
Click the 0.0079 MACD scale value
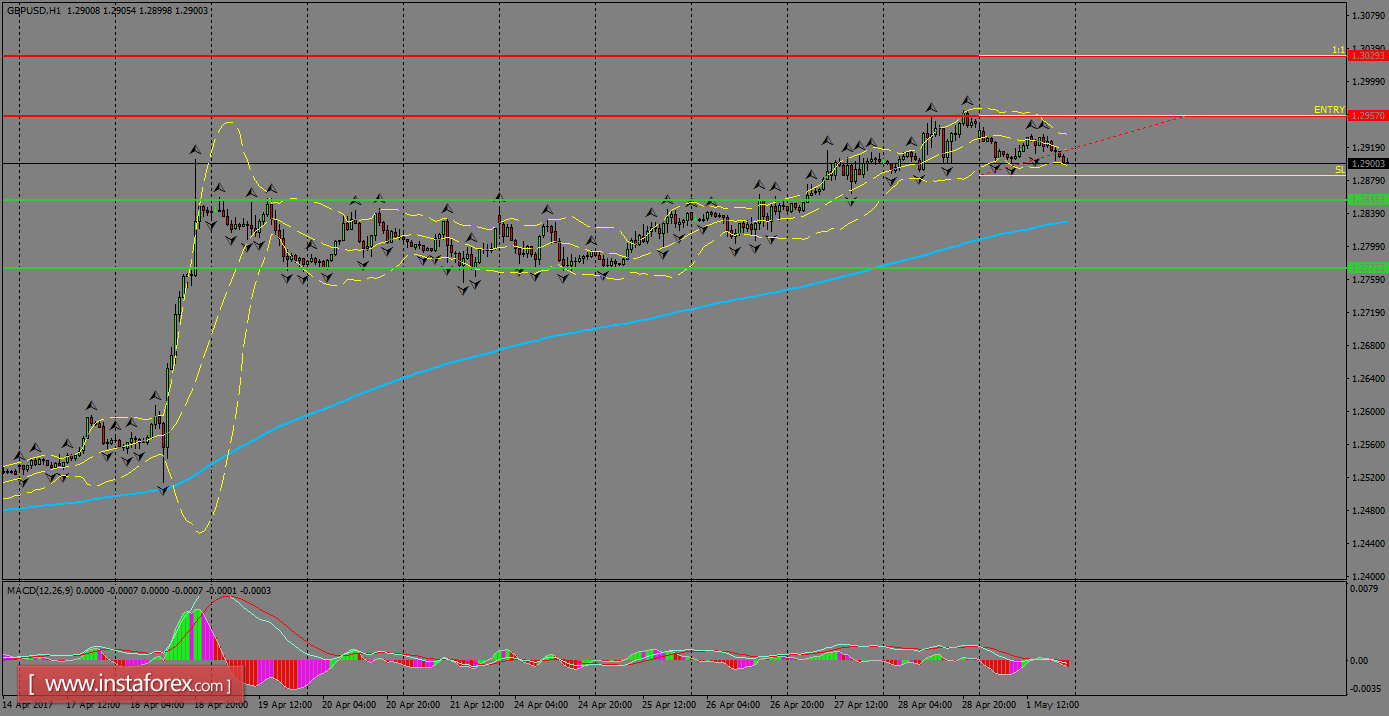(x=1363, y=589)
